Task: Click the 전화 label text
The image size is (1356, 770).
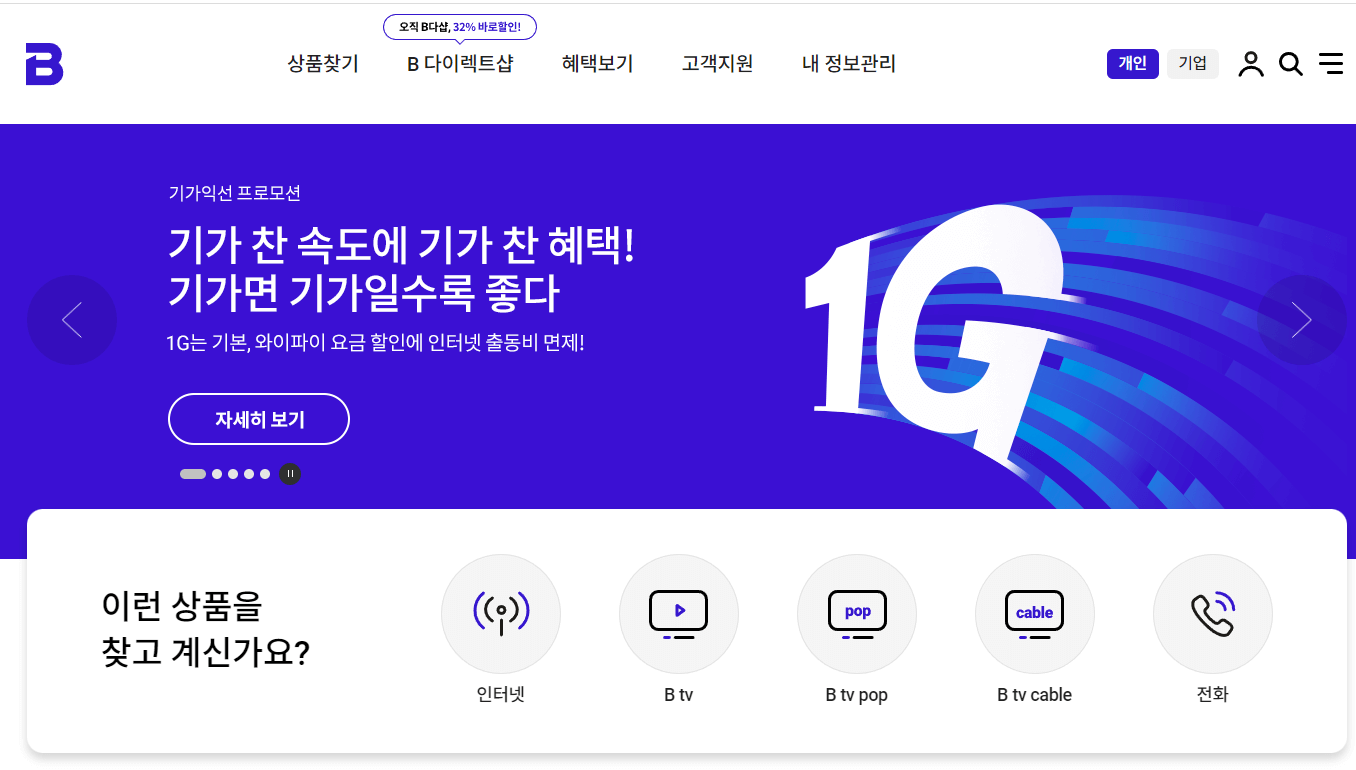Action: coord(1213,694)
